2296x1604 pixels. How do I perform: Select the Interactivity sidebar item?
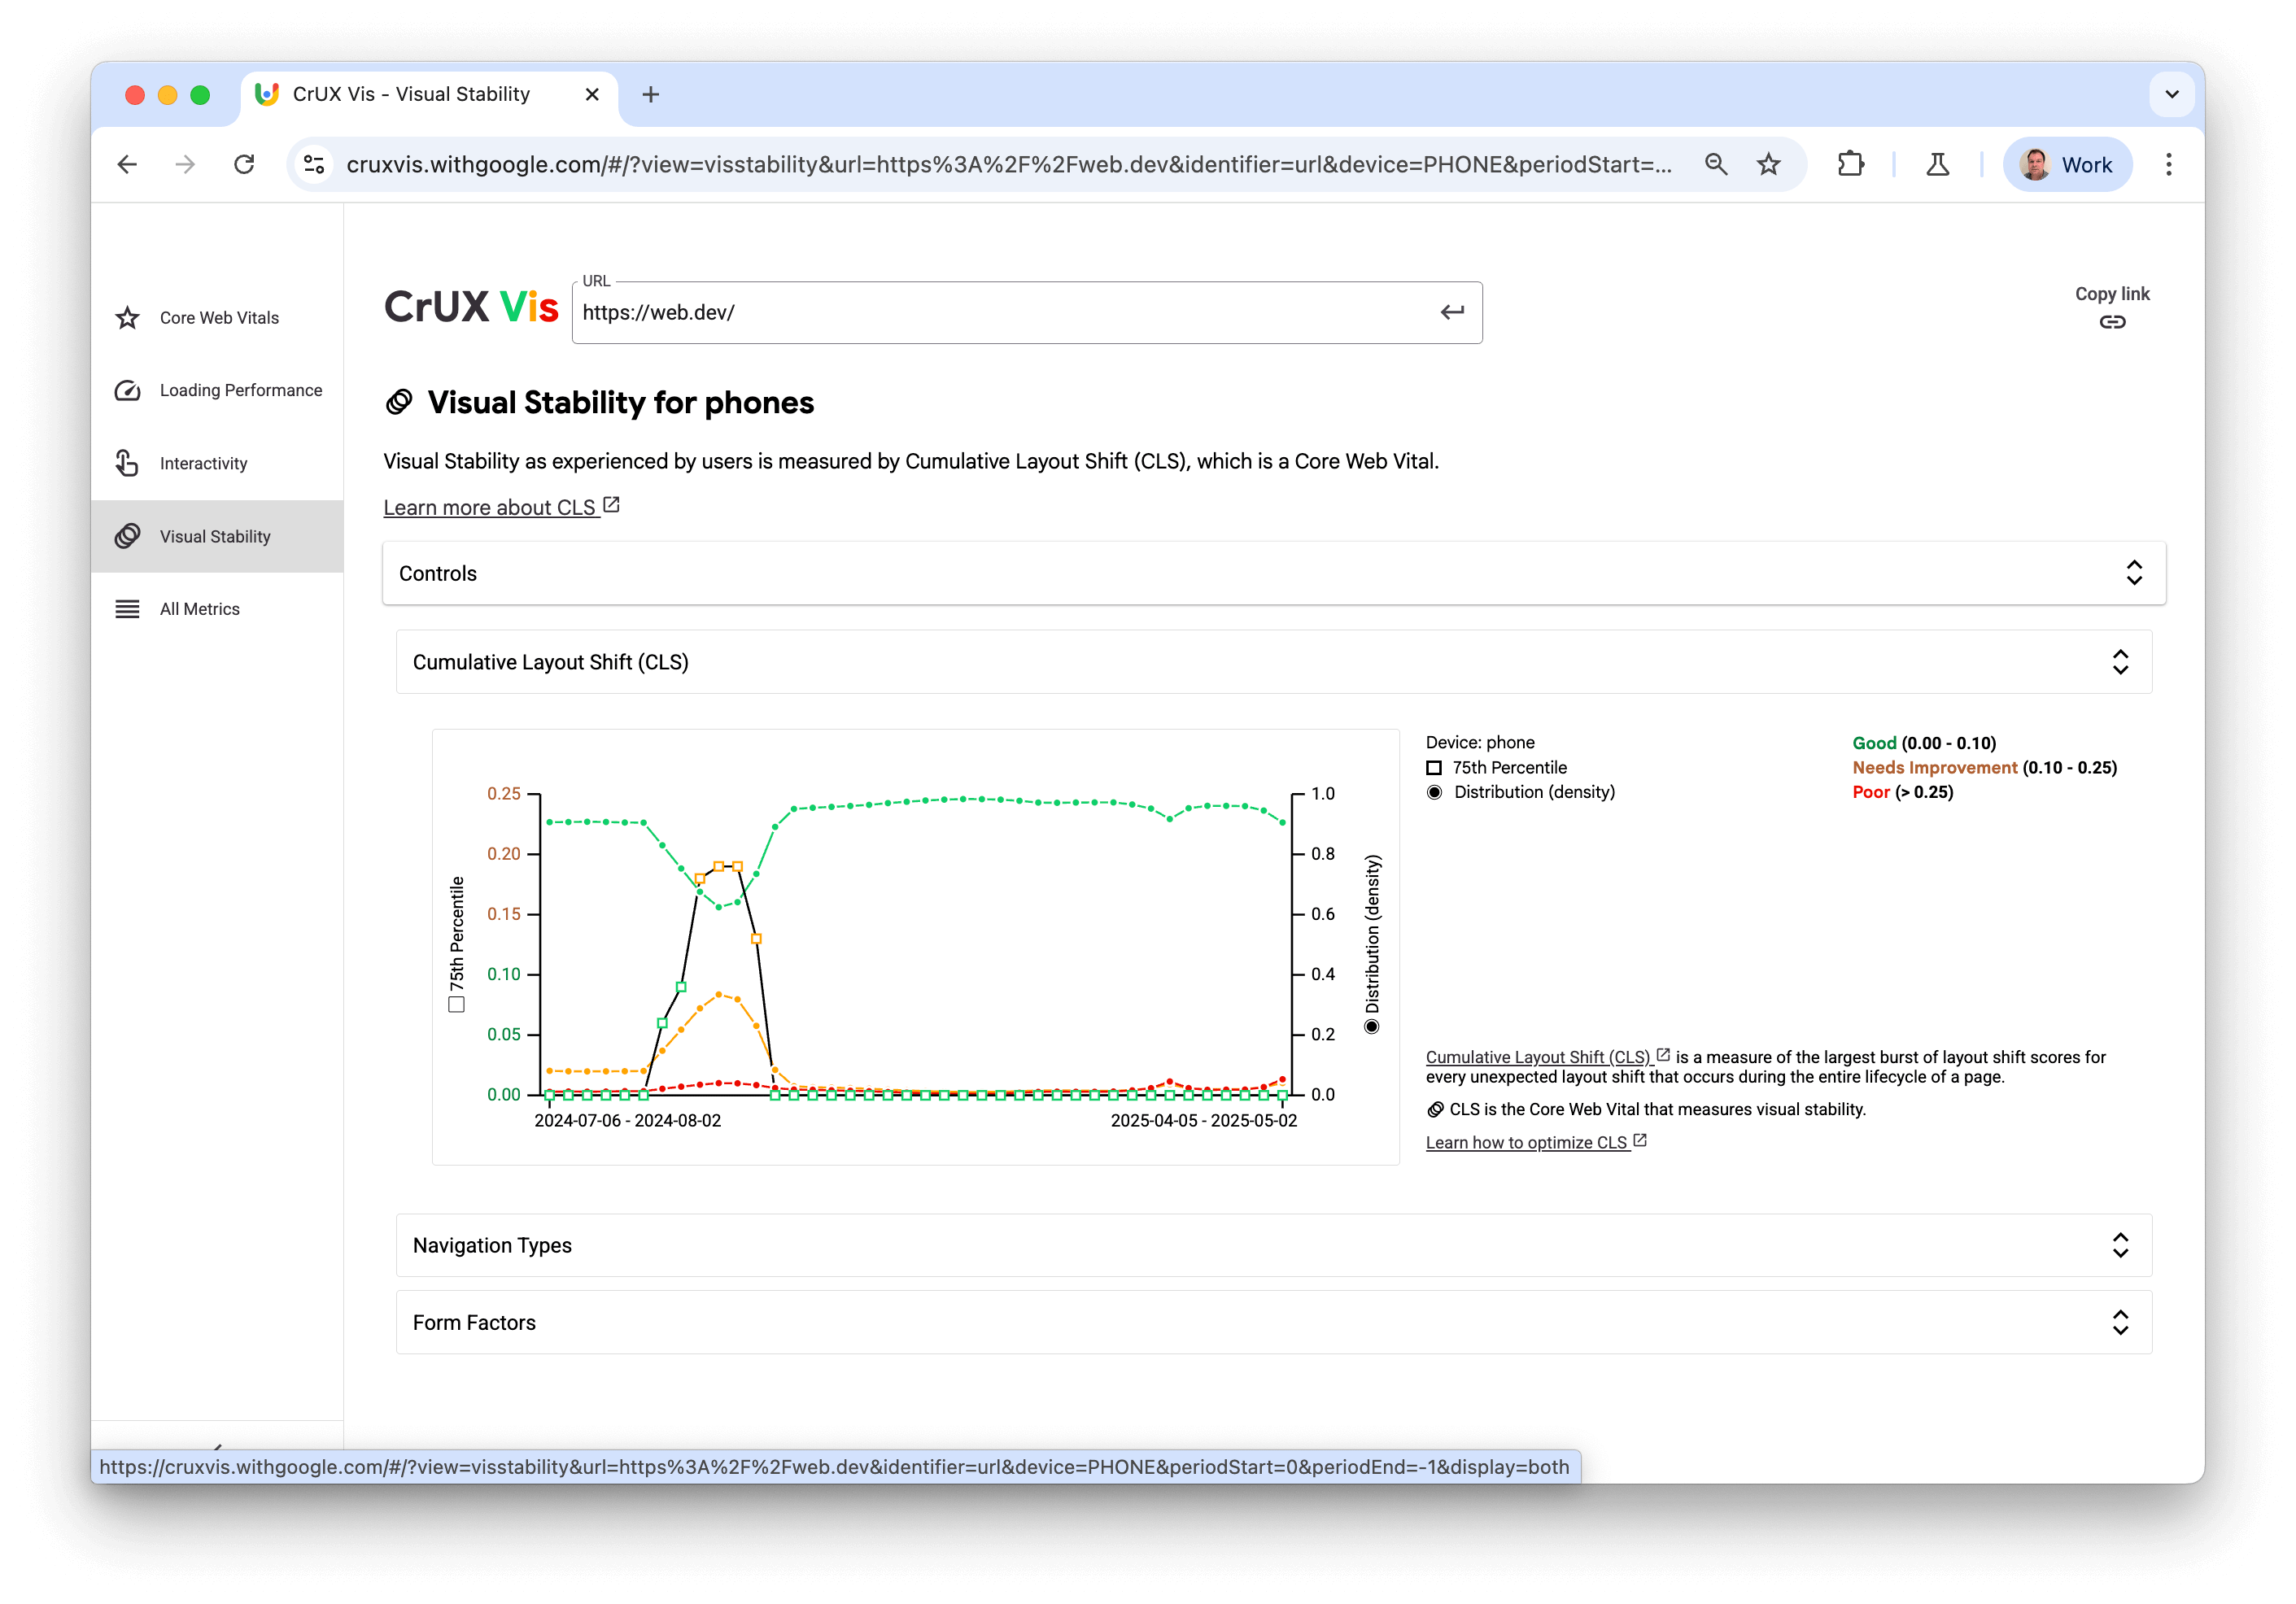pyautogui.click(x=203, y=463)
